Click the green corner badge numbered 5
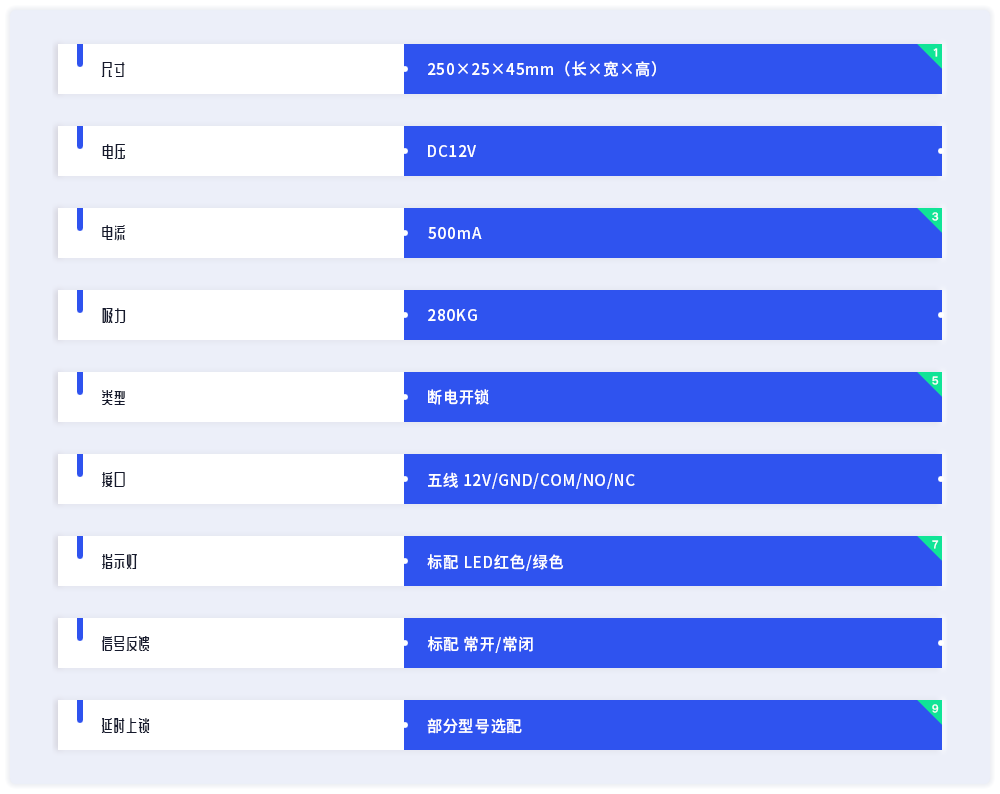 (x=933, y=381)
